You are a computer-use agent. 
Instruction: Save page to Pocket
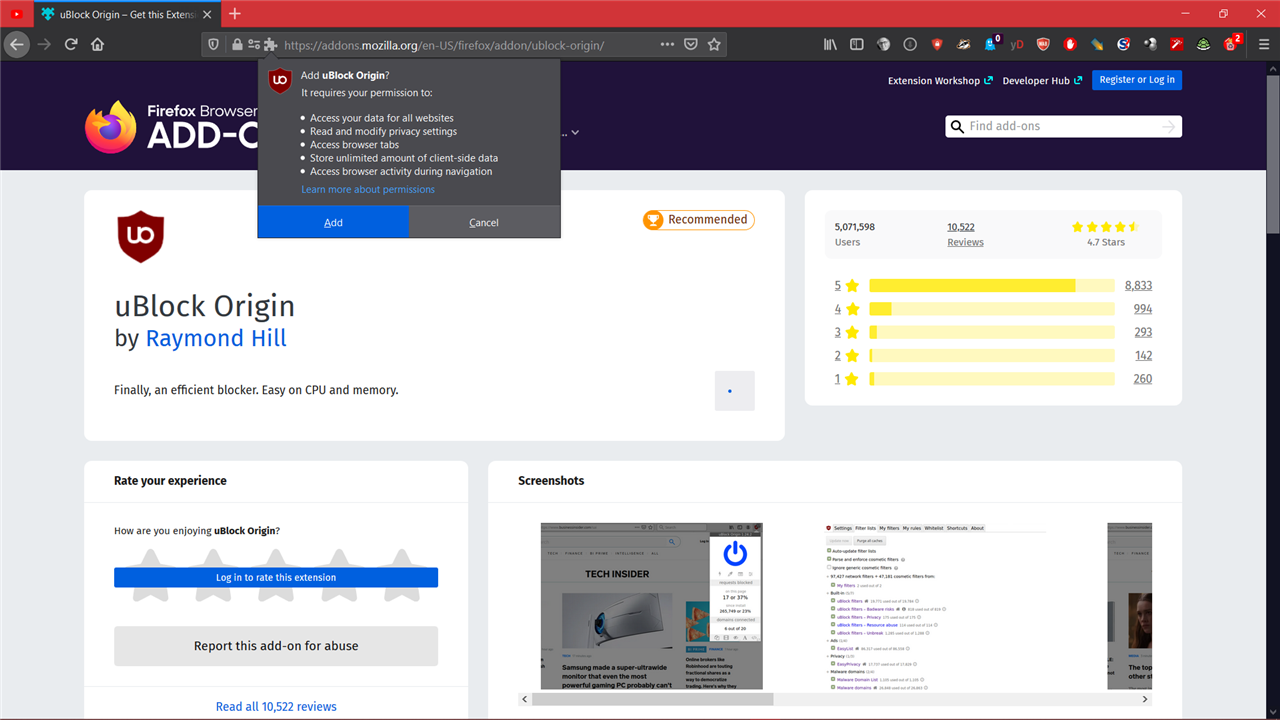(x=691, y=44)
